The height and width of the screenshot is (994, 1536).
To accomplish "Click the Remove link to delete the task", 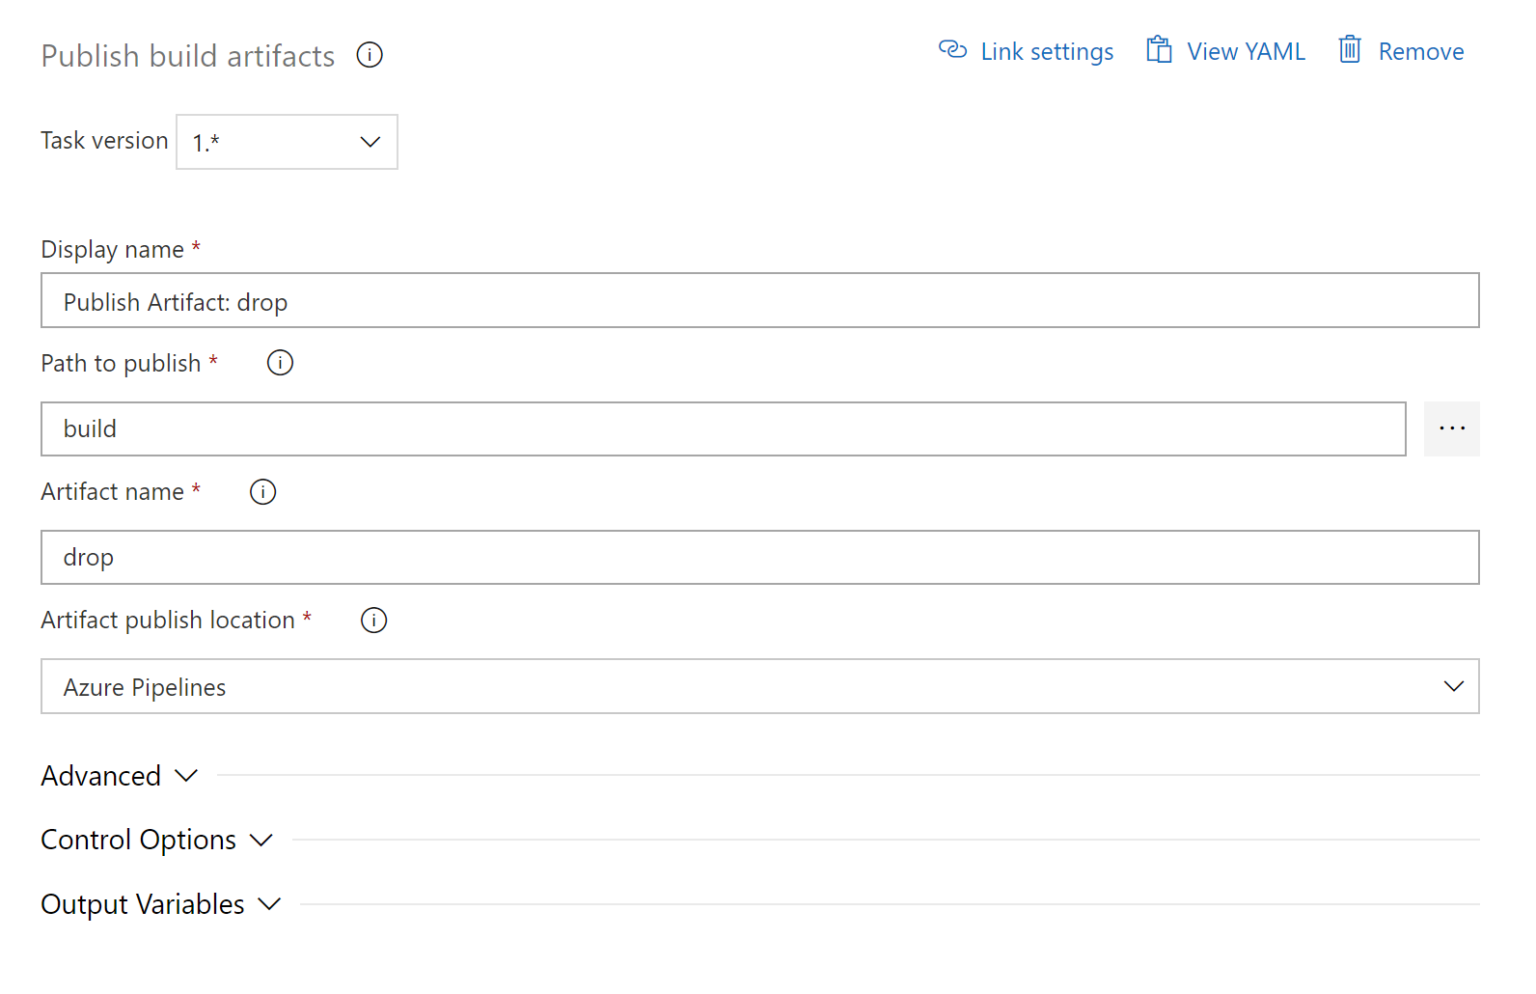I will click(1421, 50).
